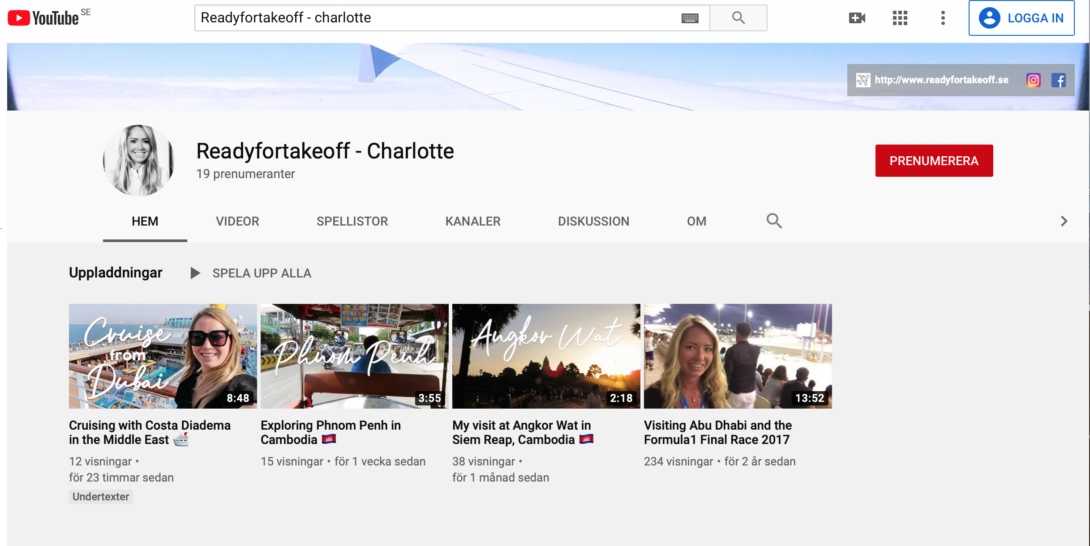This screenshot has width=1090, height=546.
Task: Click the search magnifier button
Action: coord(738,18)
